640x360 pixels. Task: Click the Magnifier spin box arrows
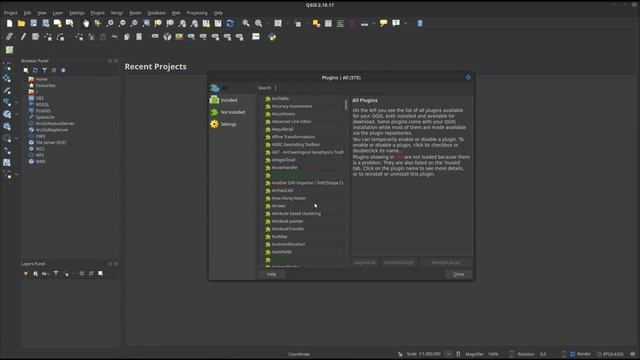tap(511, 354)
